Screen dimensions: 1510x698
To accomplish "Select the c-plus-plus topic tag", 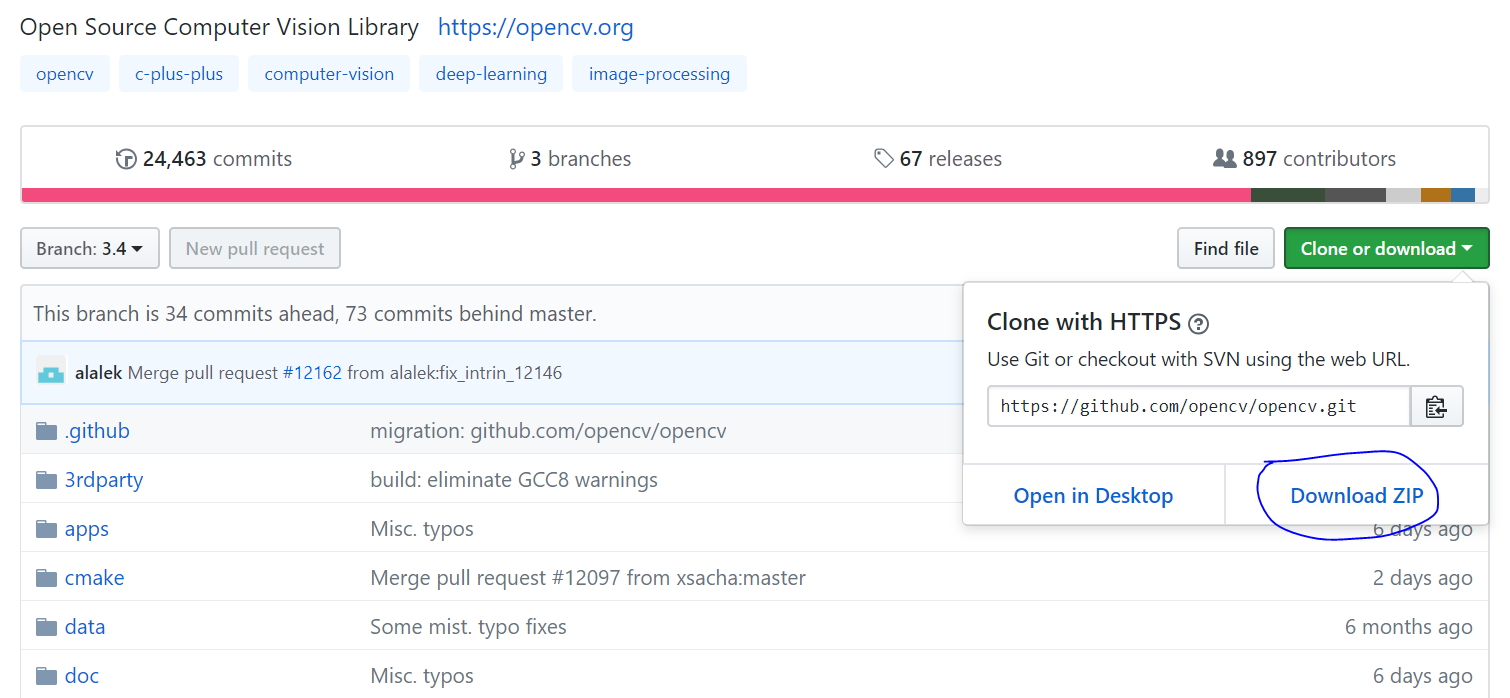I will pos(179,74).
